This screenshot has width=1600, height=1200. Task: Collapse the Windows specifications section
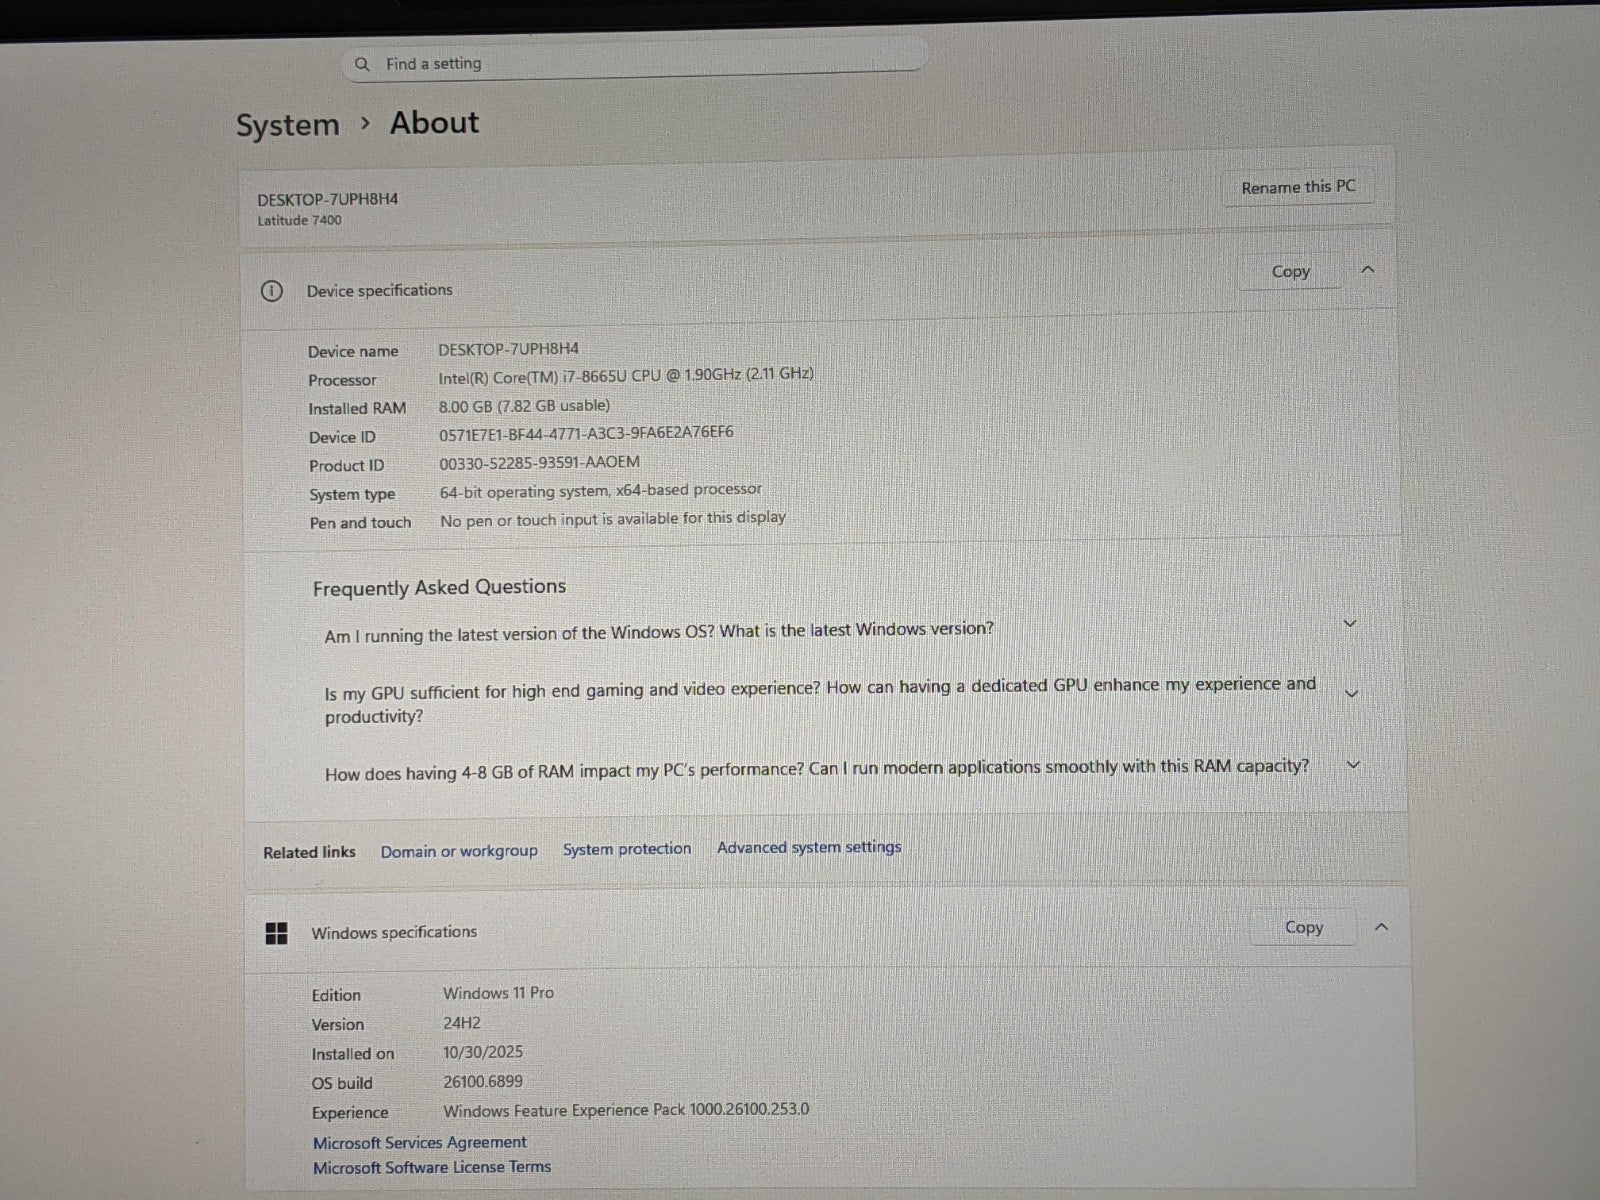(1381, 927)
